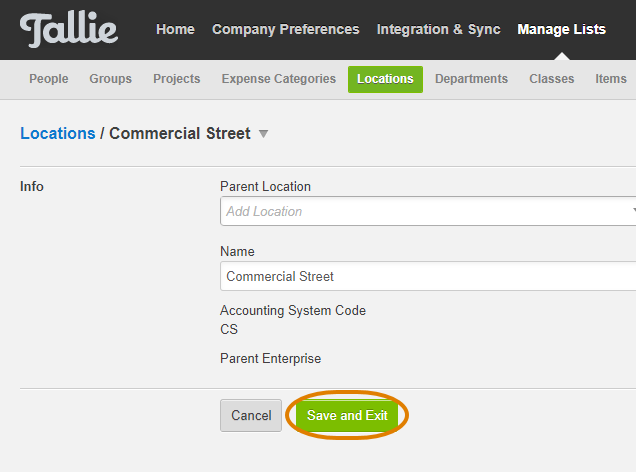Select Manage Lists in top navigation
The image size is (636, 472).
tap(561, 29)
